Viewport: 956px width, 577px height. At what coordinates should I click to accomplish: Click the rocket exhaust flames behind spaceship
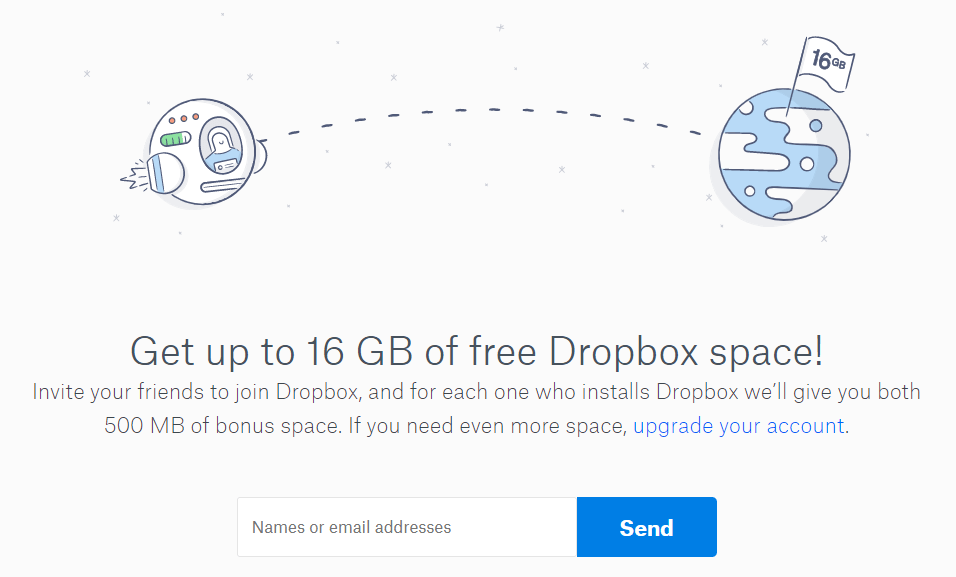(135, 177)
